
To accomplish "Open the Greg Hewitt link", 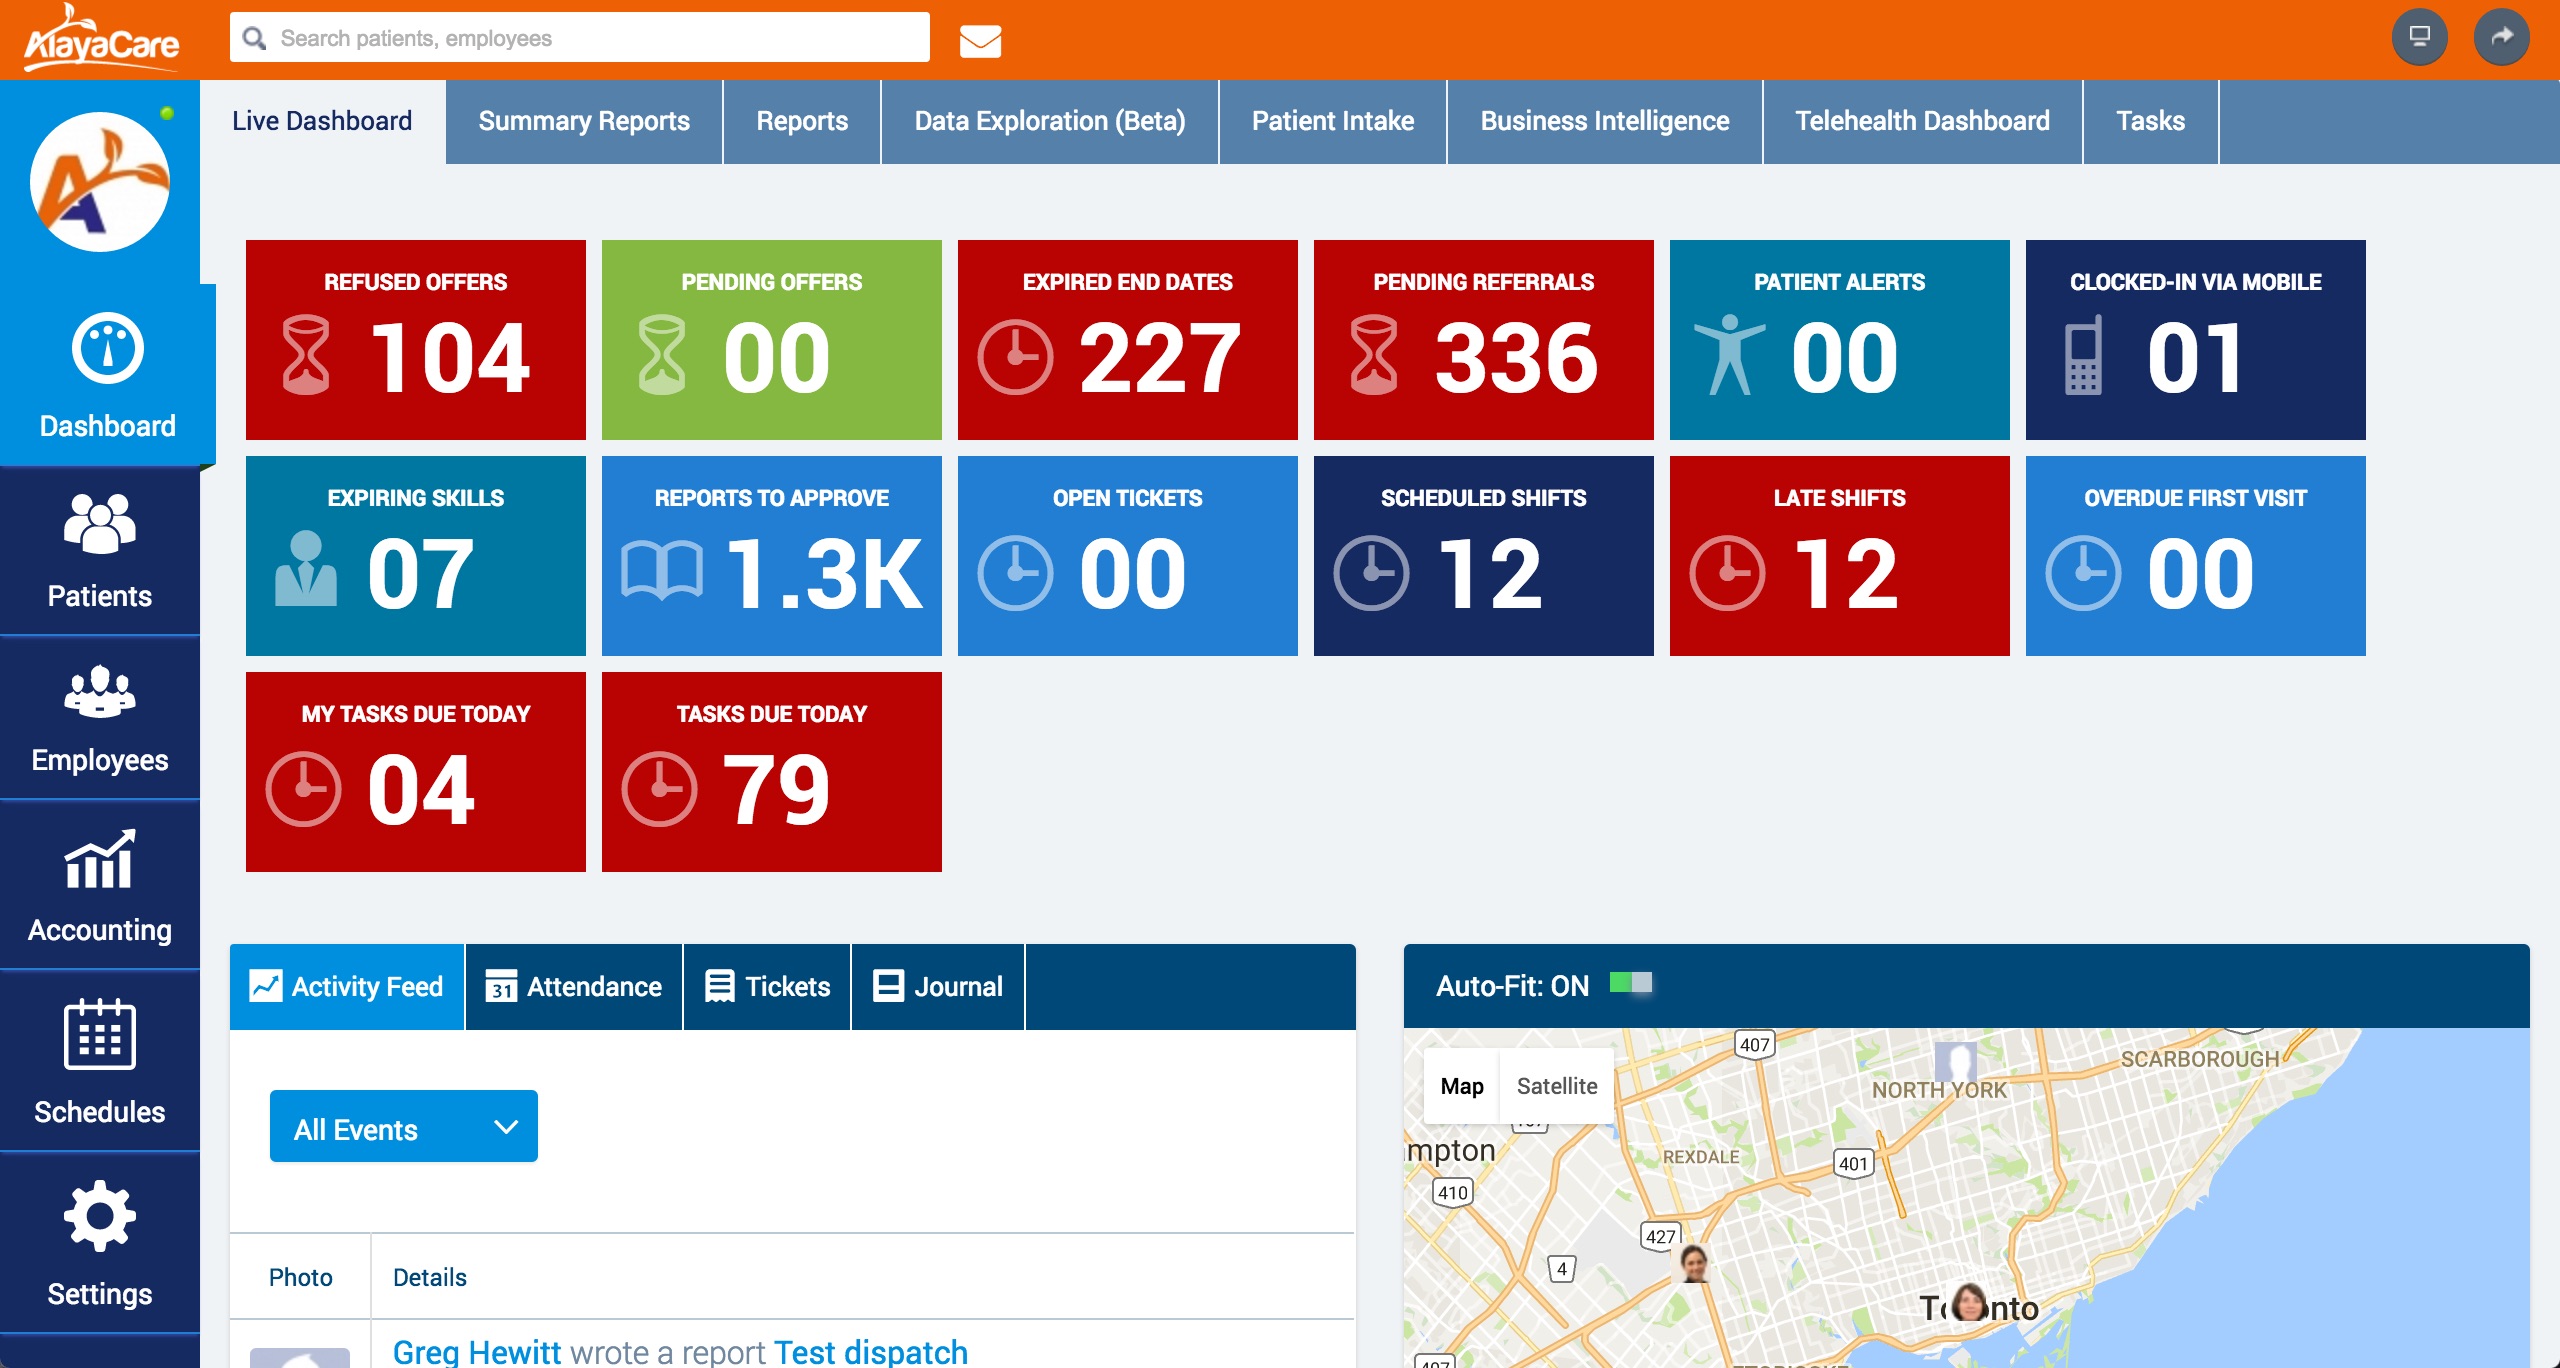I will [477, 1352].
